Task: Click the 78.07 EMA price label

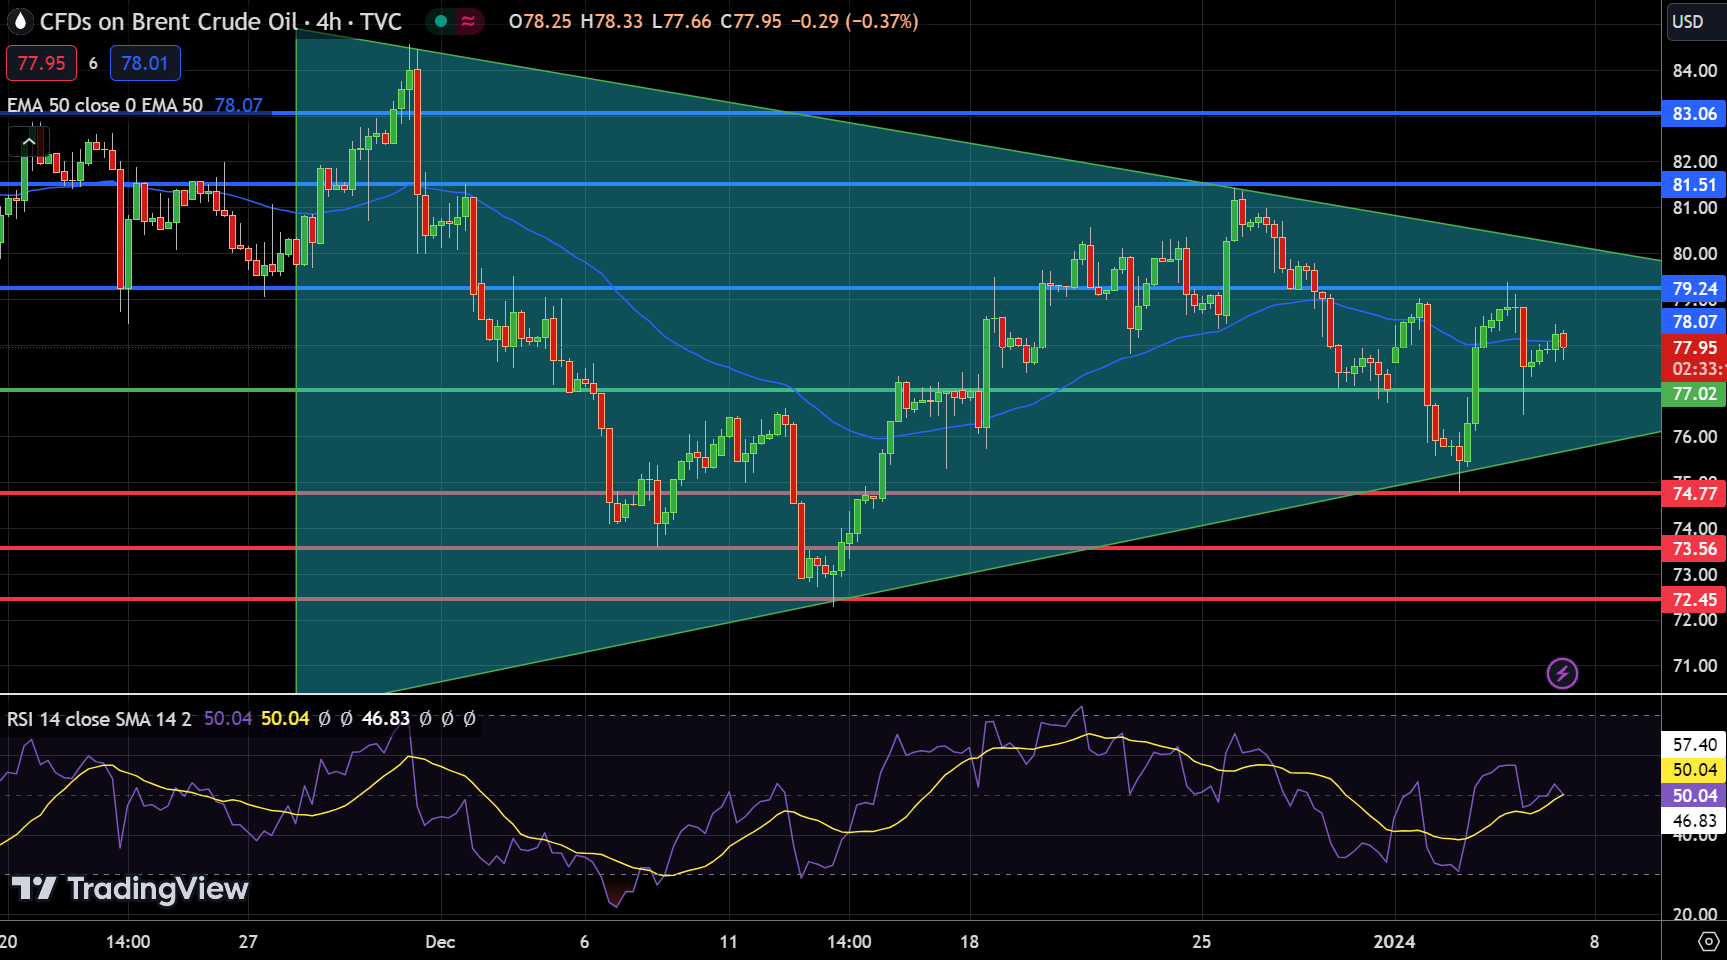Action: [x=1694, y=322]
